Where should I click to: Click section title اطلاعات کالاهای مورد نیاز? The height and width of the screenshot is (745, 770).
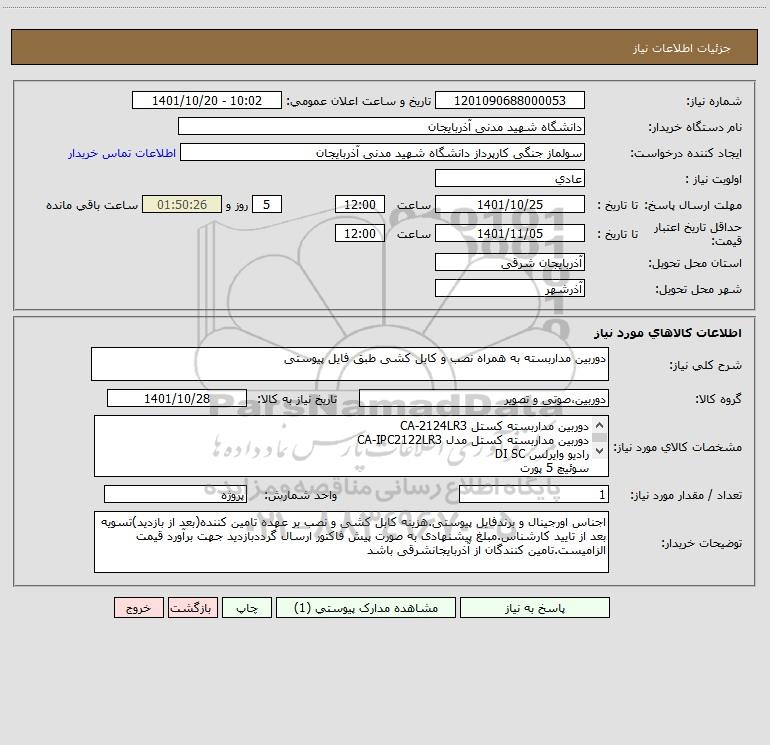click(x=667, y=333)
